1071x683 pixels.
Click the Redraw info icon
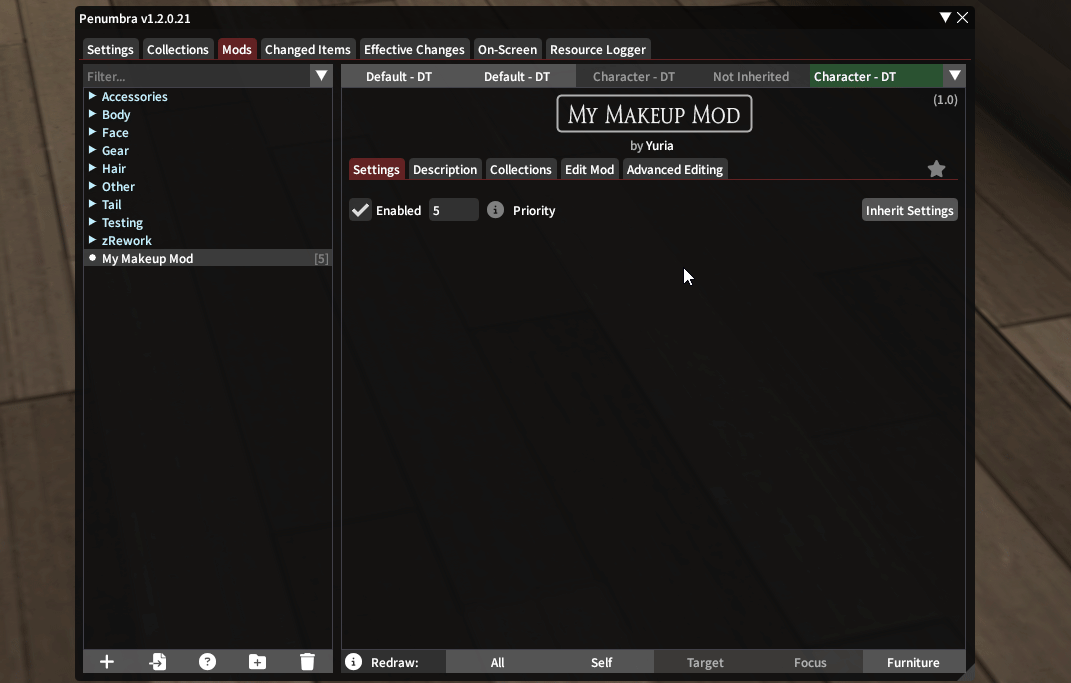pos(353,662)
